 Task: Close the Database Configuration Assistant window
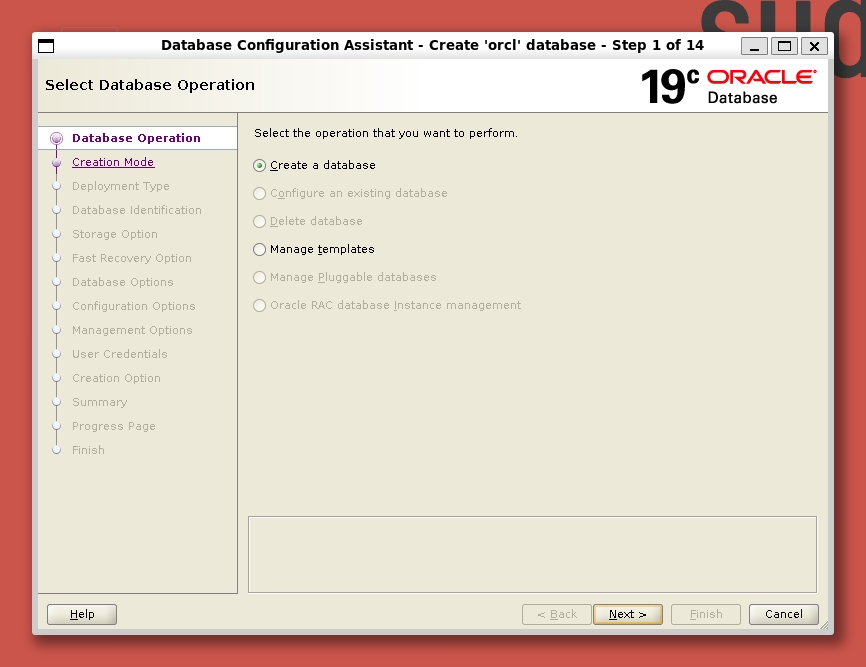click(x=814, y=46)
